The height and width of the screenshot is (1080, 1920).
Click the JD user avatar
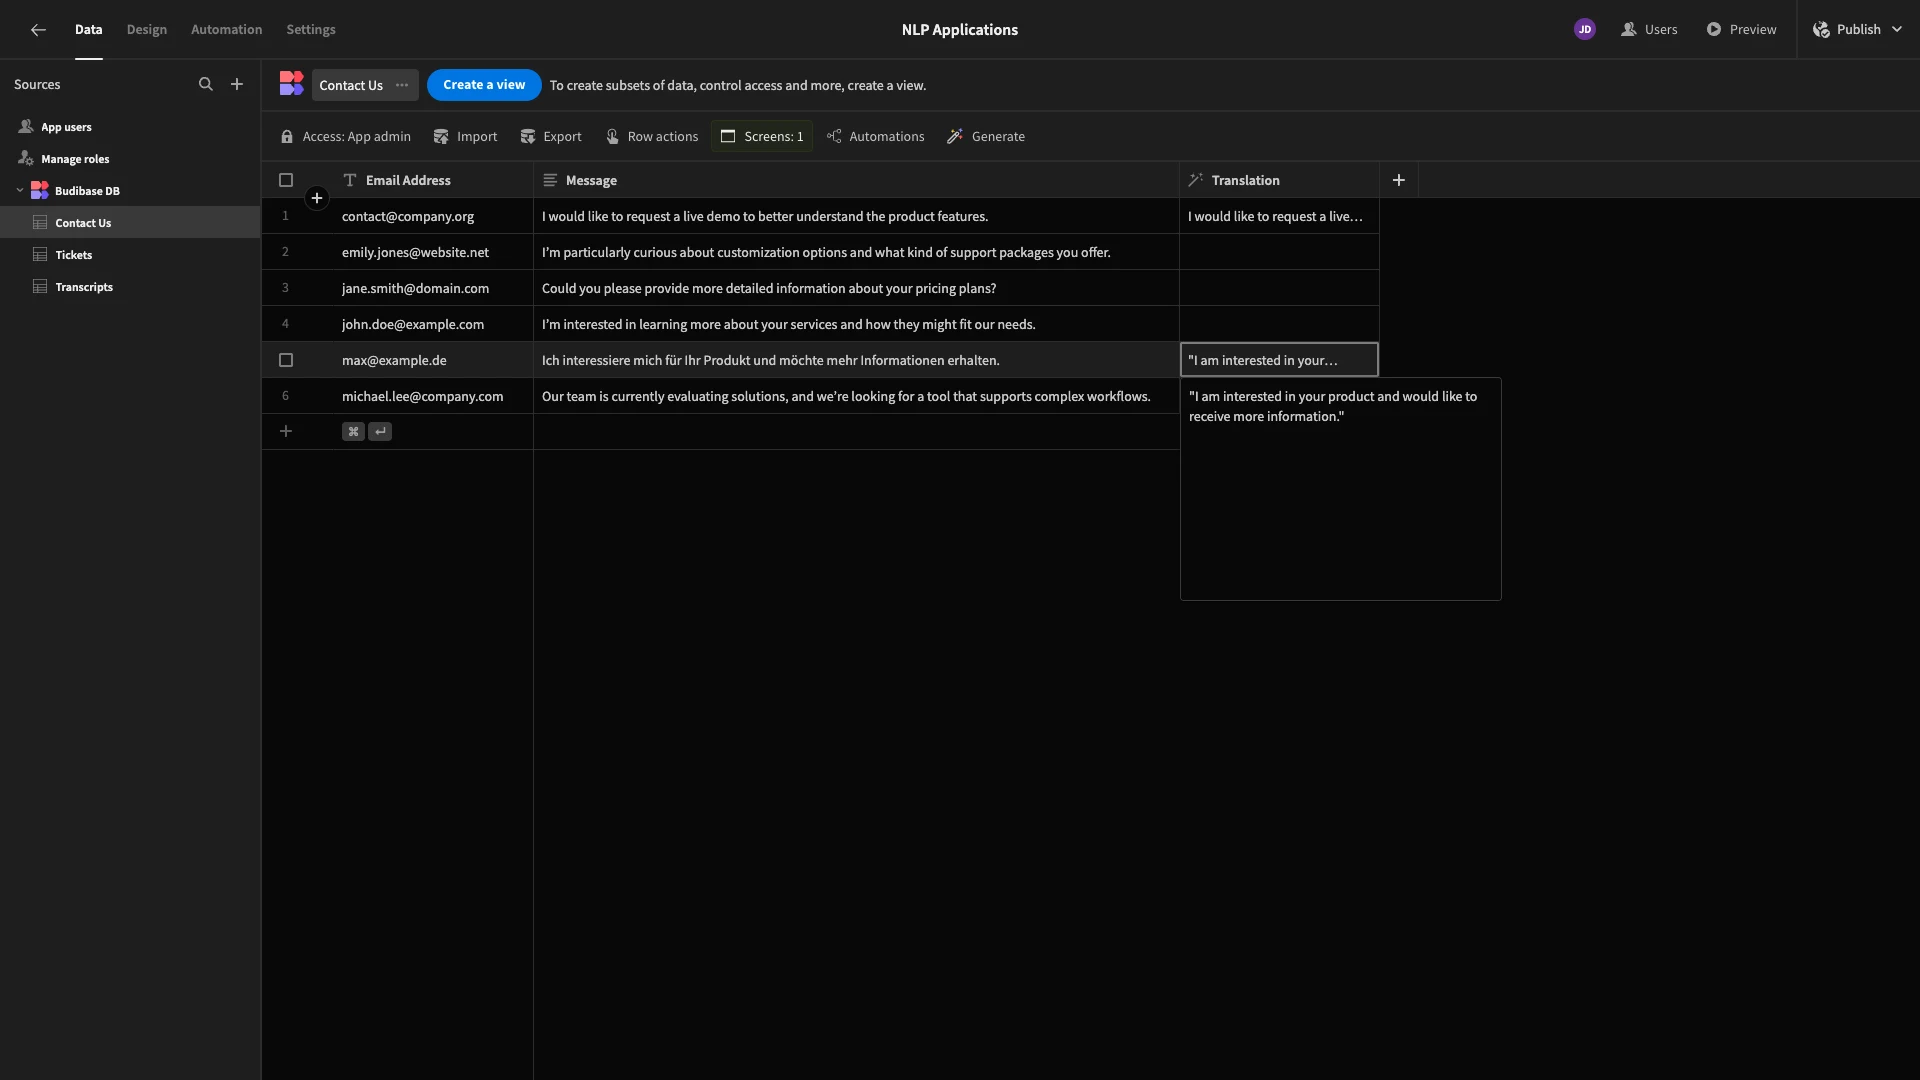[x=1584, y=30]
